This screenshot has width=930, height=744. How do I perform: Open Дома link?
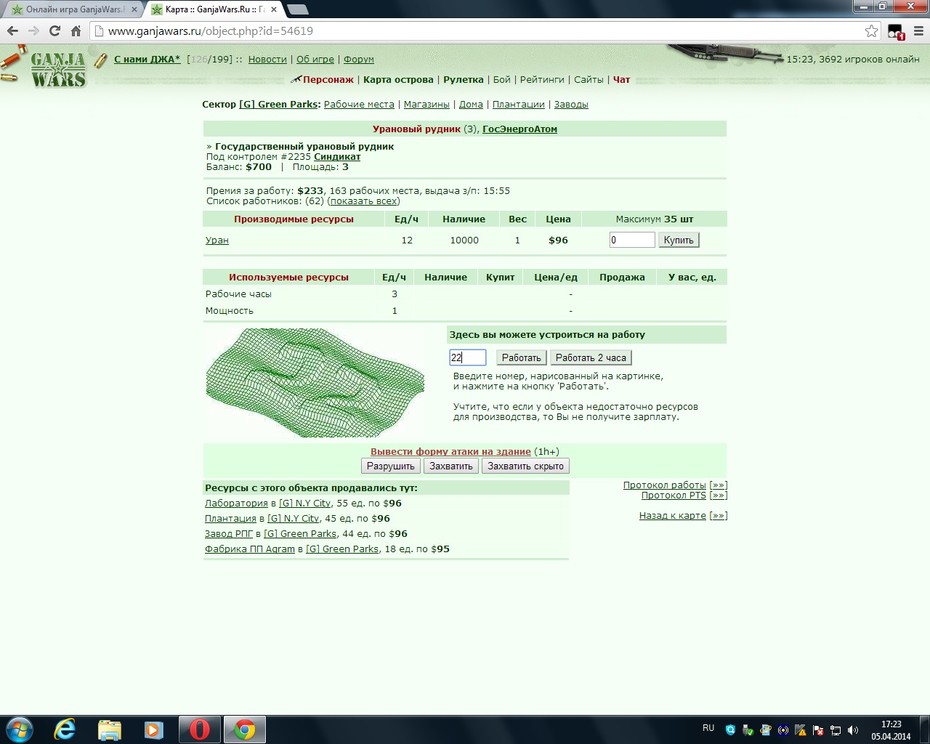[x=471, y=104]
